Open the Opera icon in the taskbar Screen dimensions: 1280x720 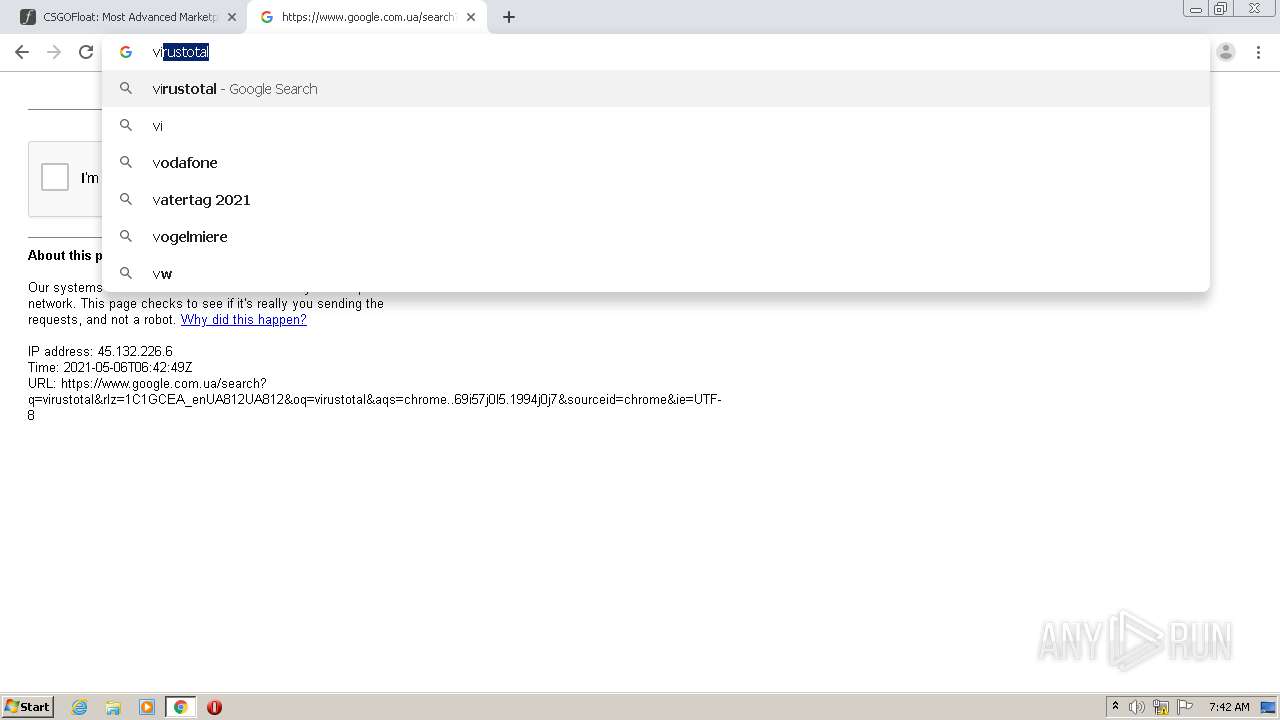pos(214,707)
